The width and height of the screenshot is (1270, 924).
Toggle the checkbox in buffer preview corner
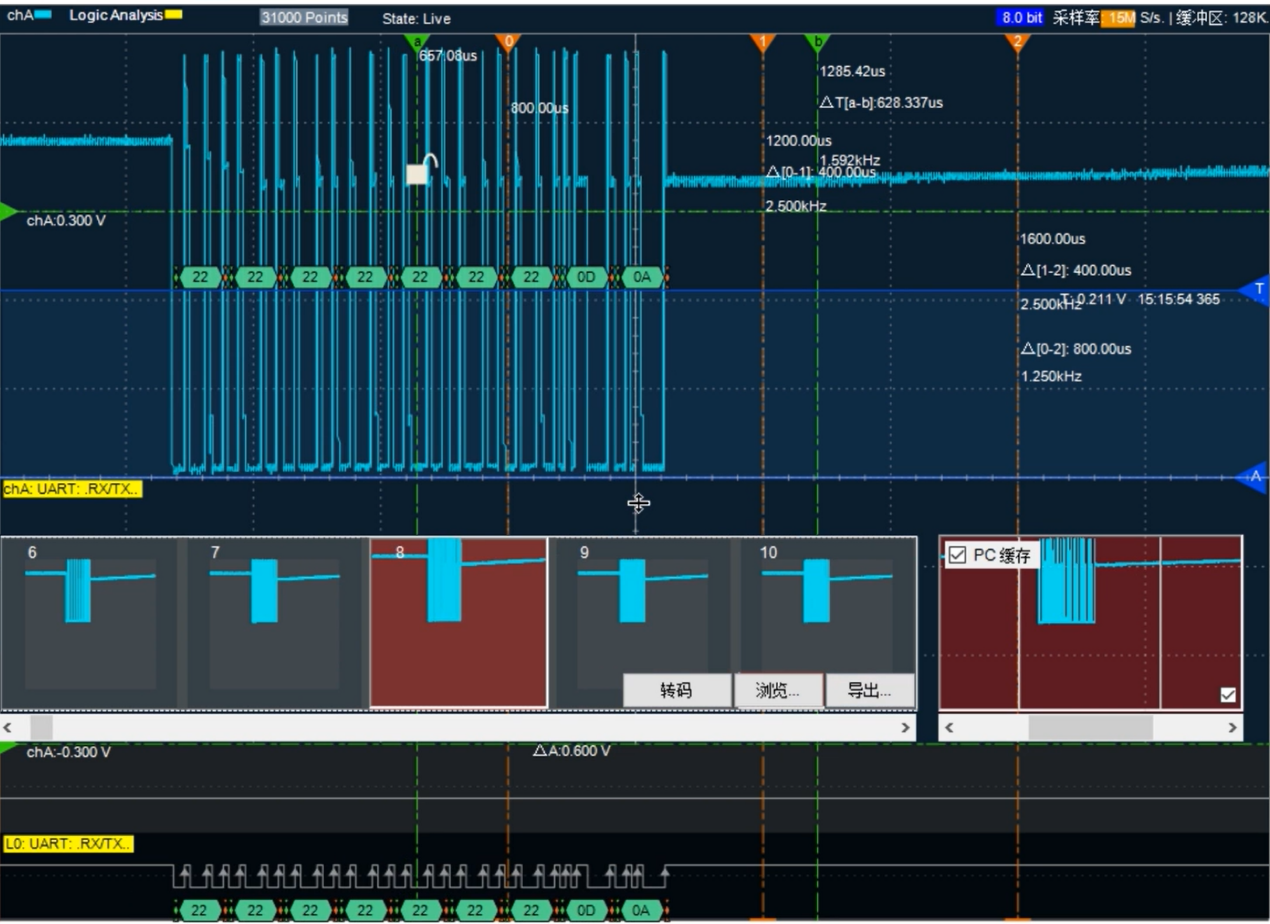point(1228,695)
